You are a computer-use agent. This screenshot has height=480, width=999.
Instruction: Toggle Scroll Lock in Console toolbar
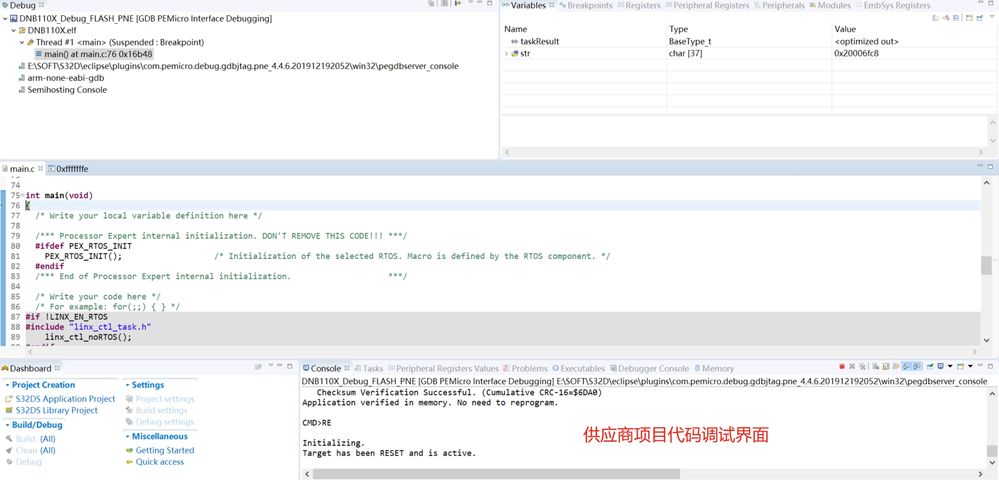point(886,367)
